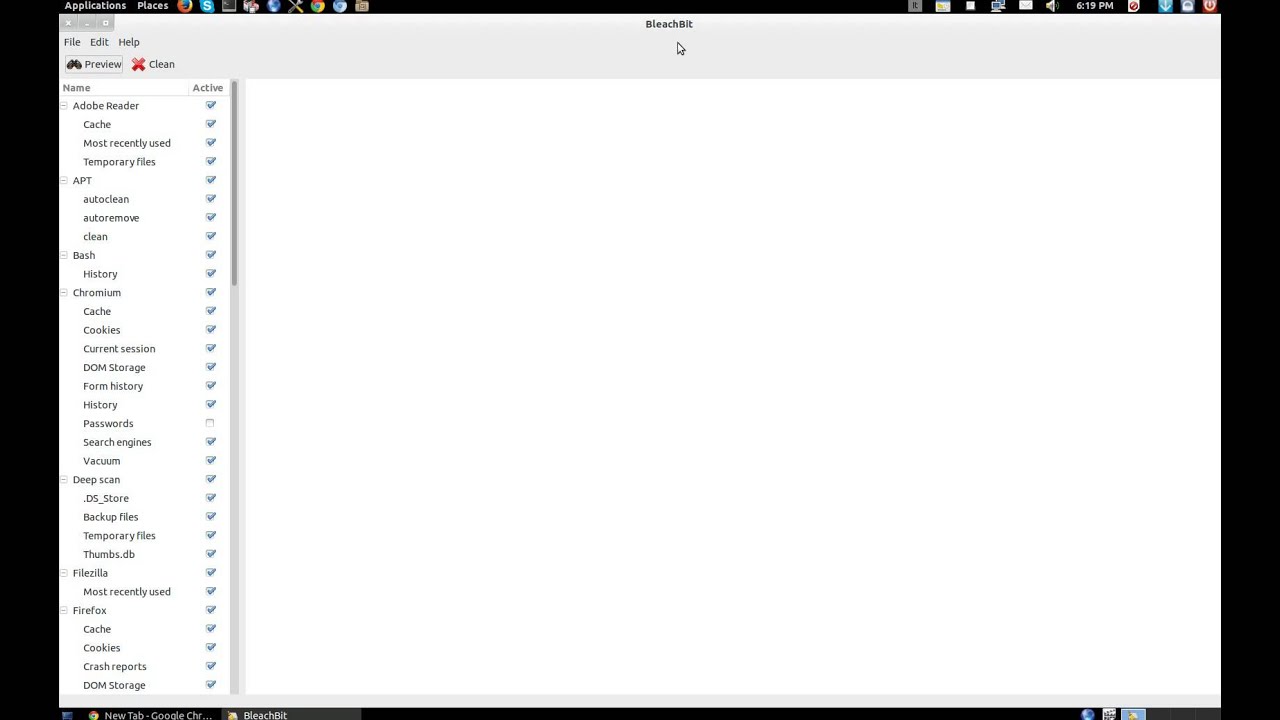Collapse the APT tree node
The height and width of the screenshot is (720, 1280).
pos(65,180)
